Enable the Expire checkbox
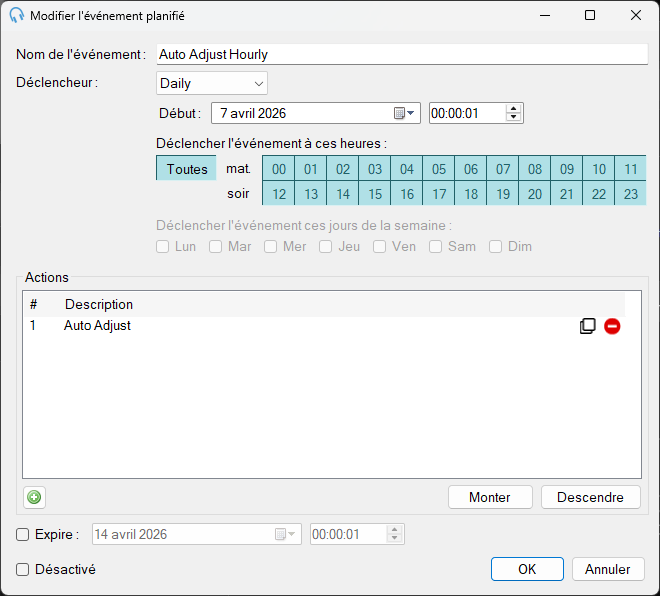 22,535
